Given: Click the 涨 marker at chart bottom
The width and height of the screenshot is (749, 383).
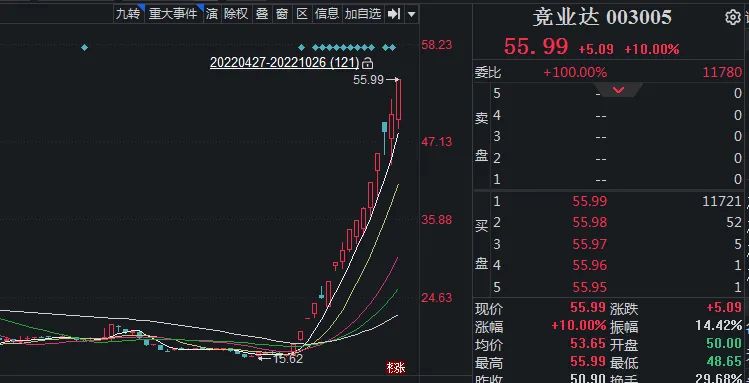Looking at the screenshot, I should click(x=396, y=367).
